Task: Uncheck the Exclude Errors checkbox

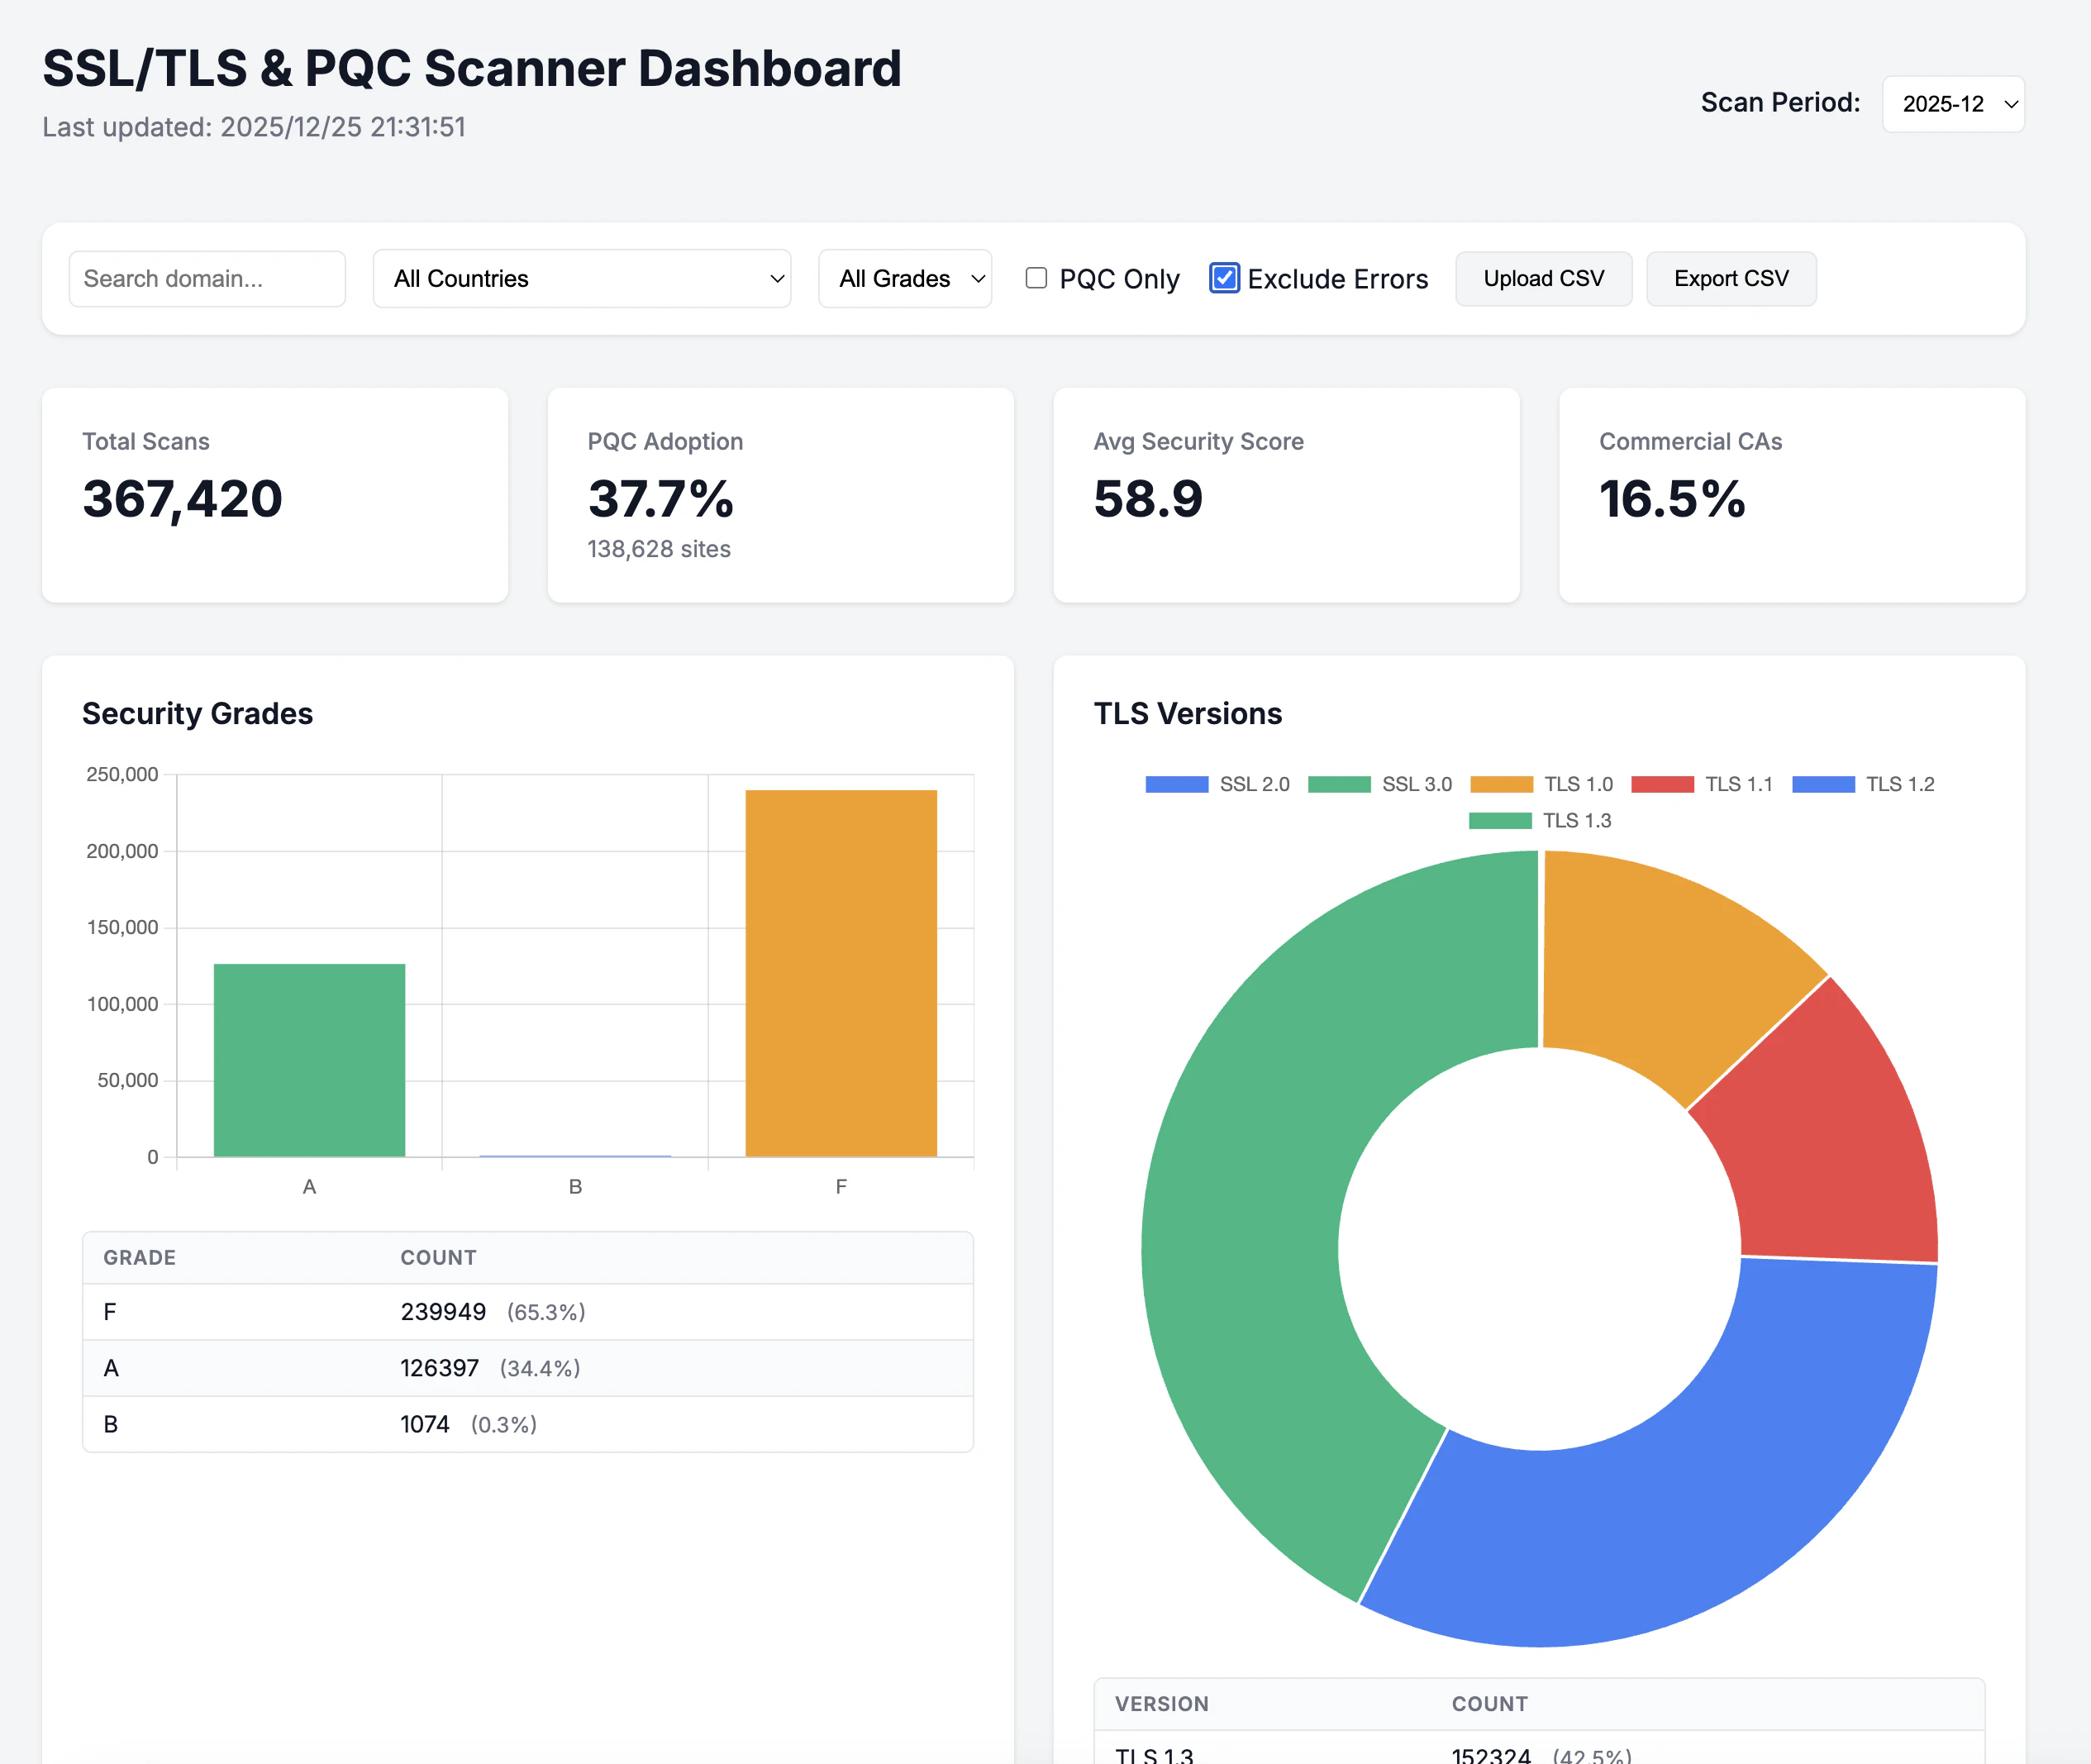Action: pos(1224,278)
